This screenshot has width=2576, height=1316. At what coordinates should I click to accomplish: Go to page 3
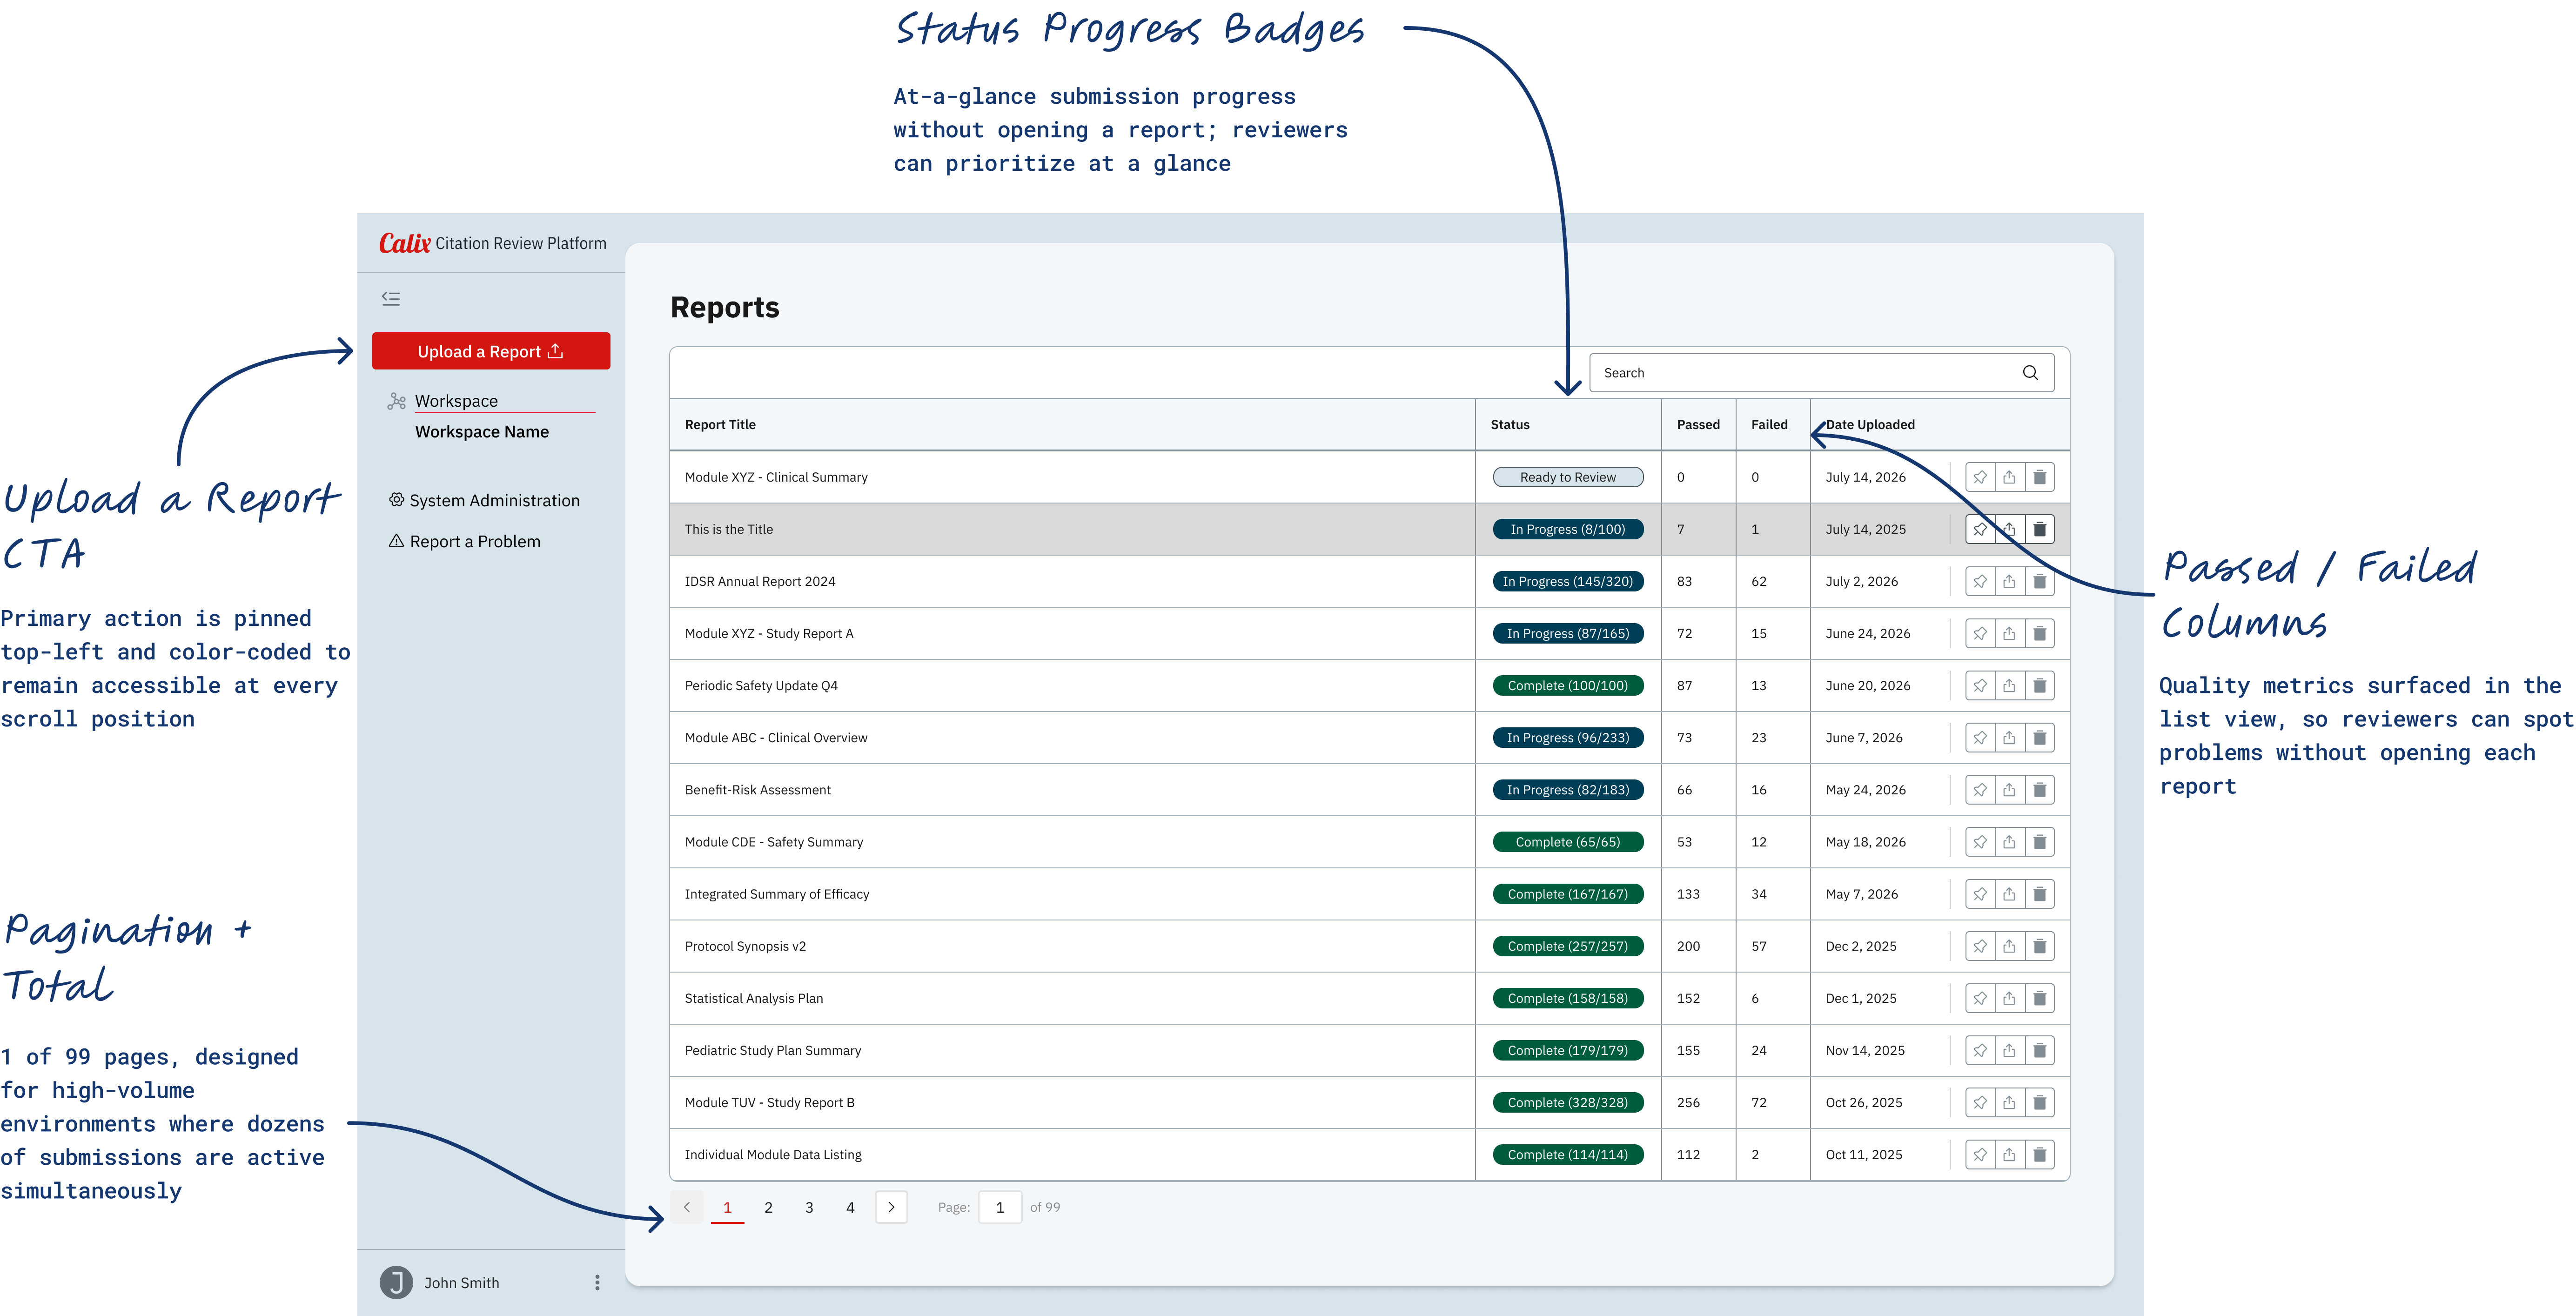809,1207
